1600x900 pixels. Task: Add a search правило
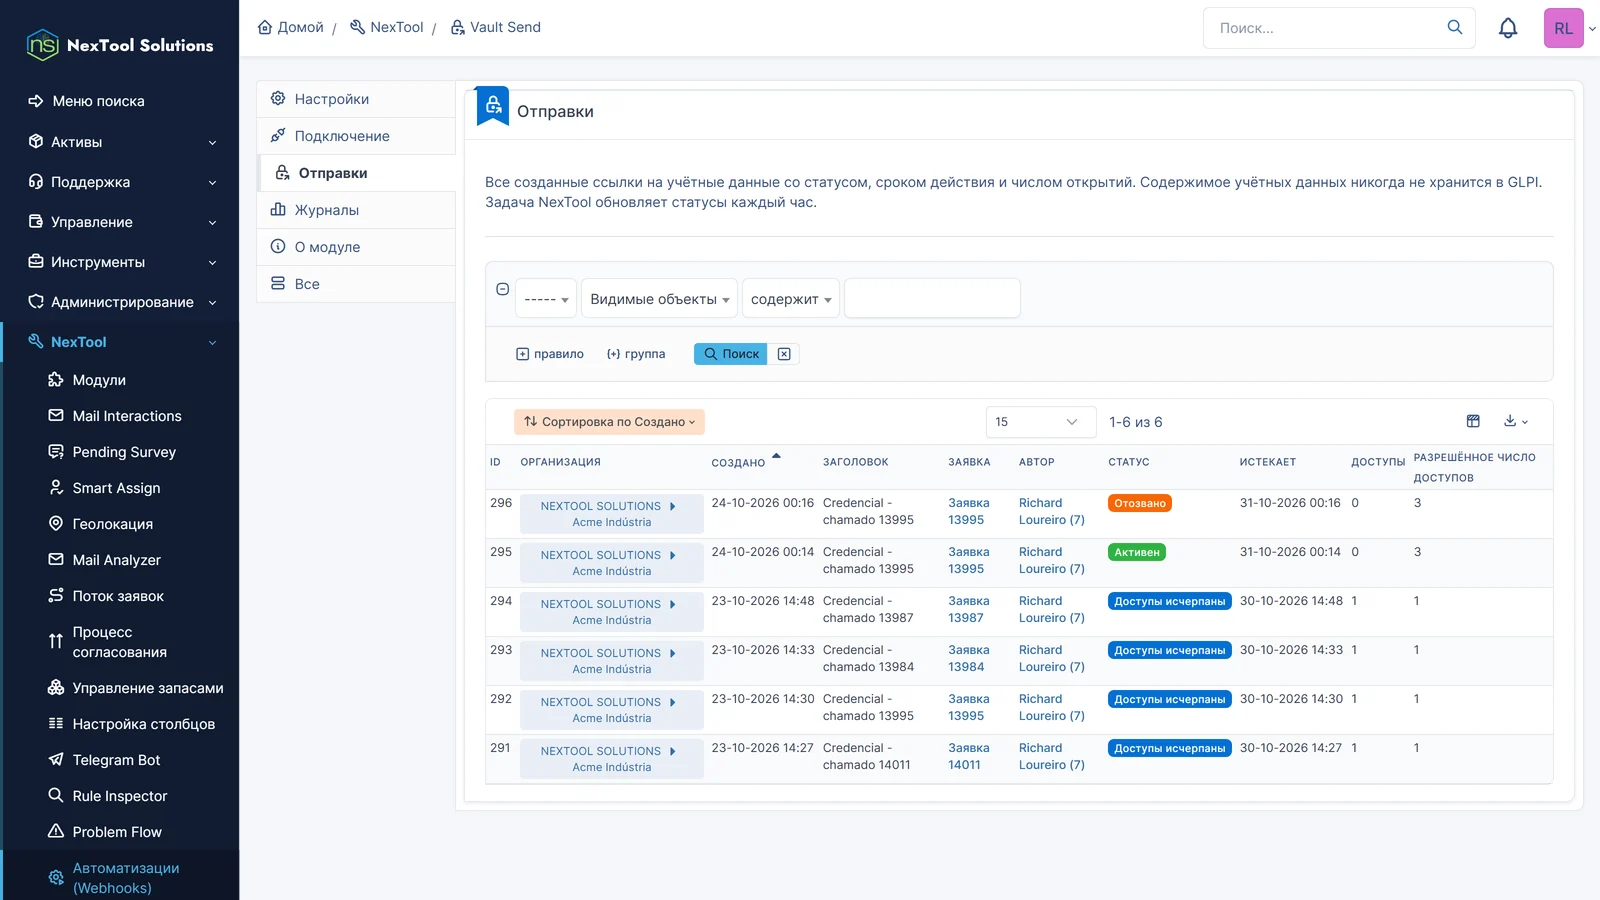point(550,354)
